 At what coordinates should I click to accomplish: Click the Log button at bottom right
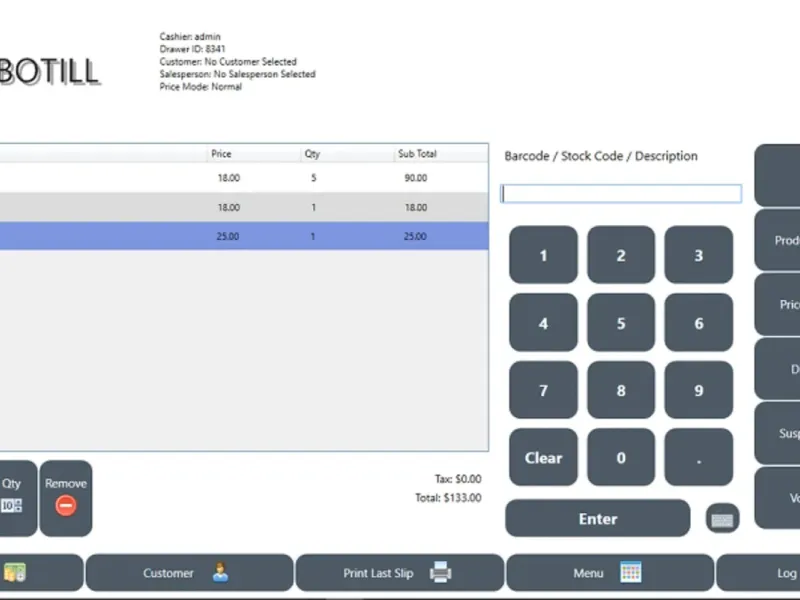pyautogui.click(x=759, y=573)
